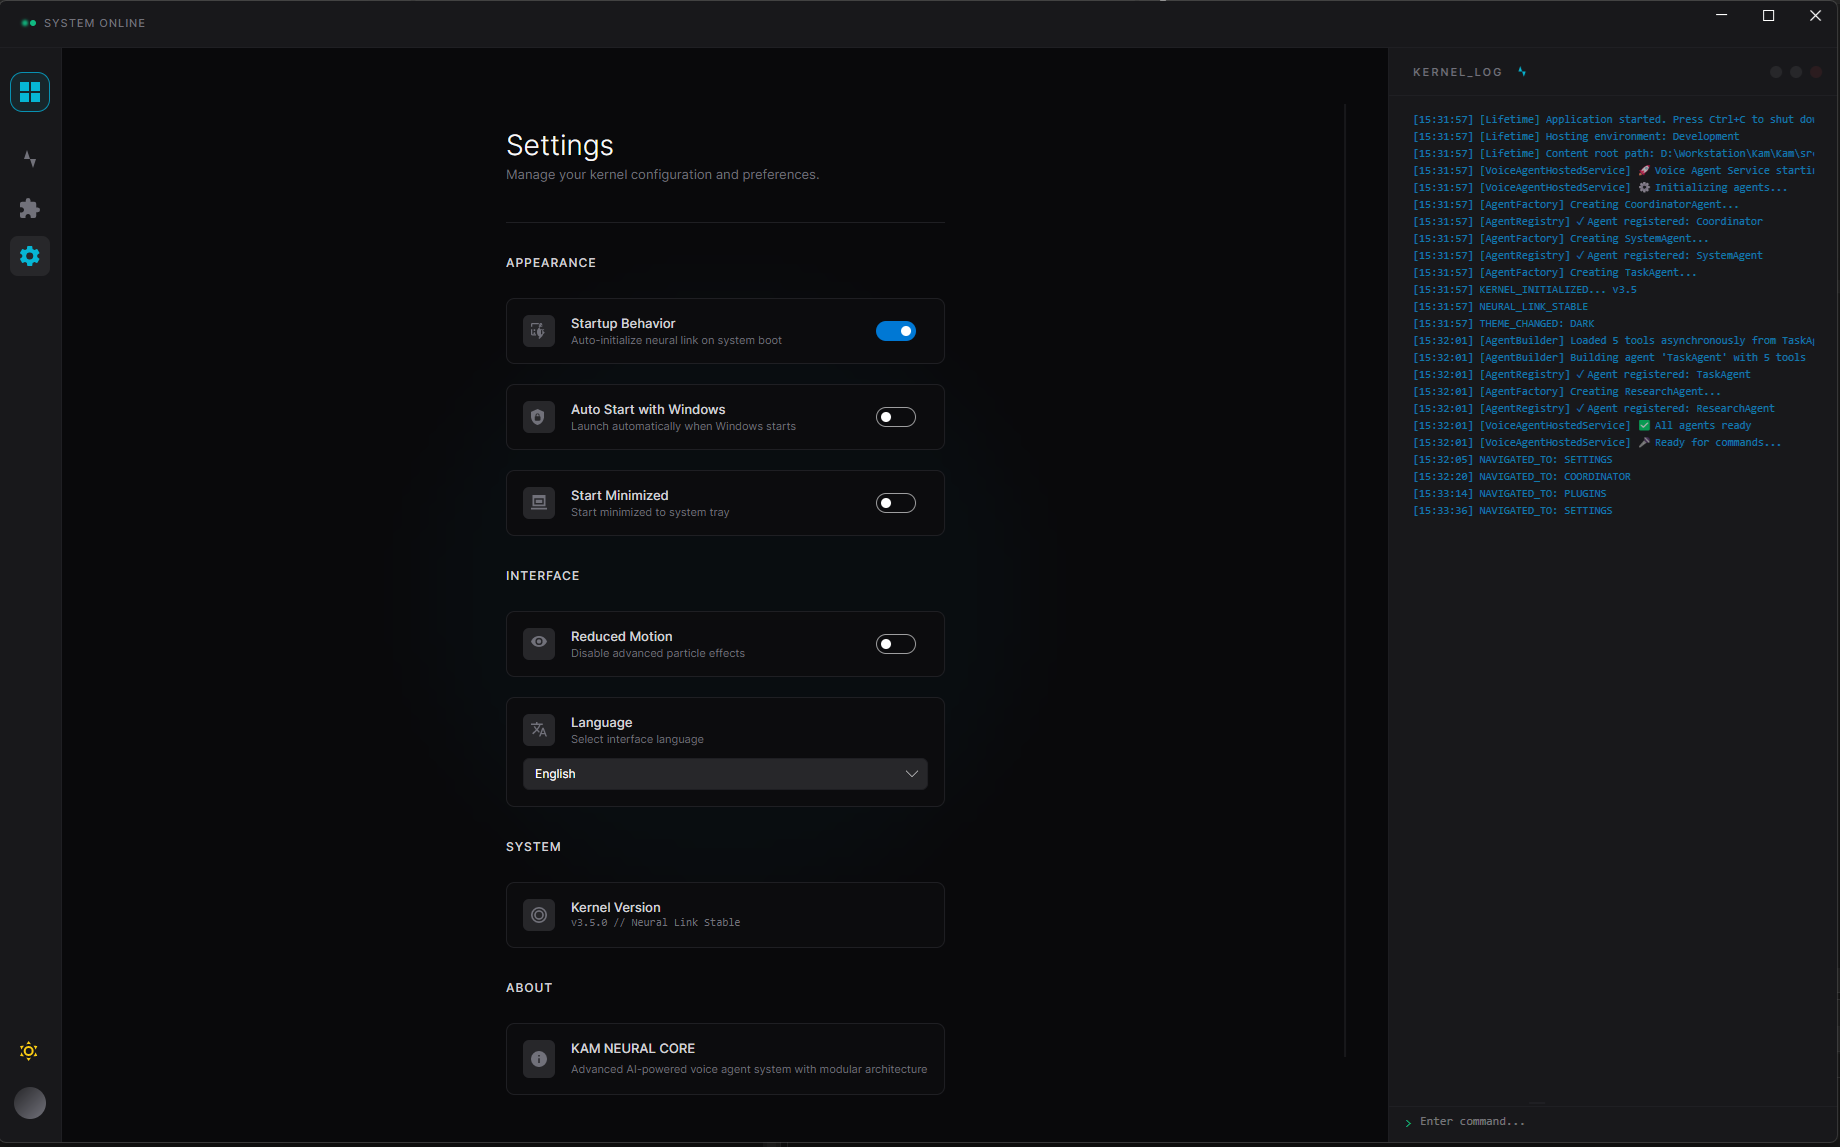The image size is (1840, 1147).
Task: Open the dashboard grid icon in sidebar
Action: click(30, 92)
